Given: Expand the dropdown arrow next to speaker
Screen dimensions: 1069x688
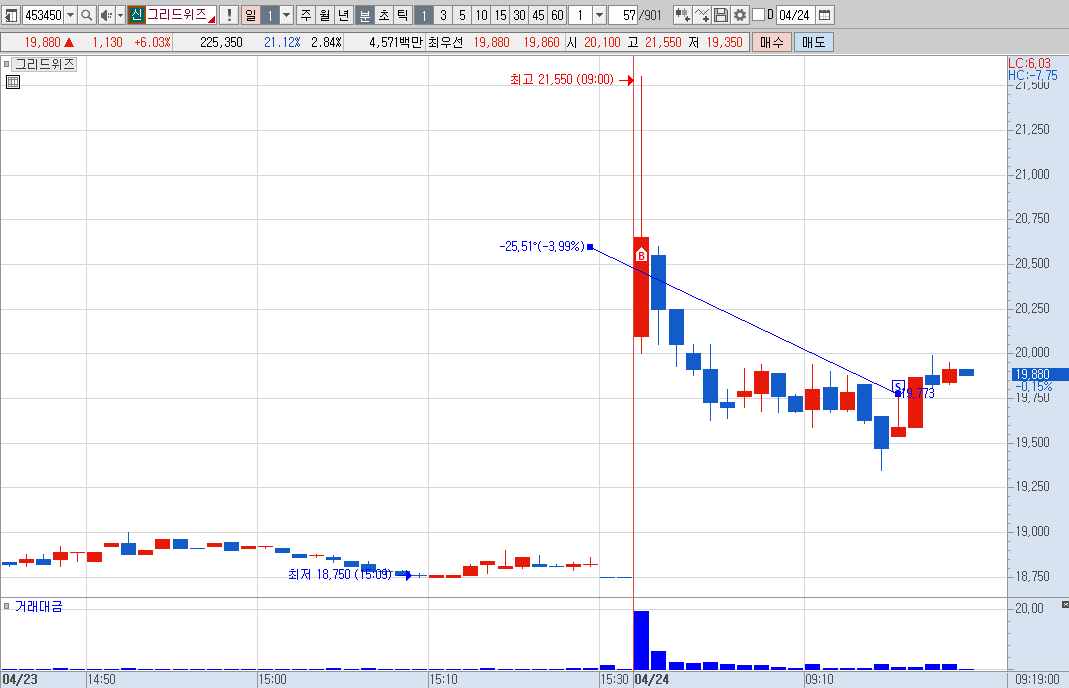Looking at the screenshot, I should click(121, 15).
